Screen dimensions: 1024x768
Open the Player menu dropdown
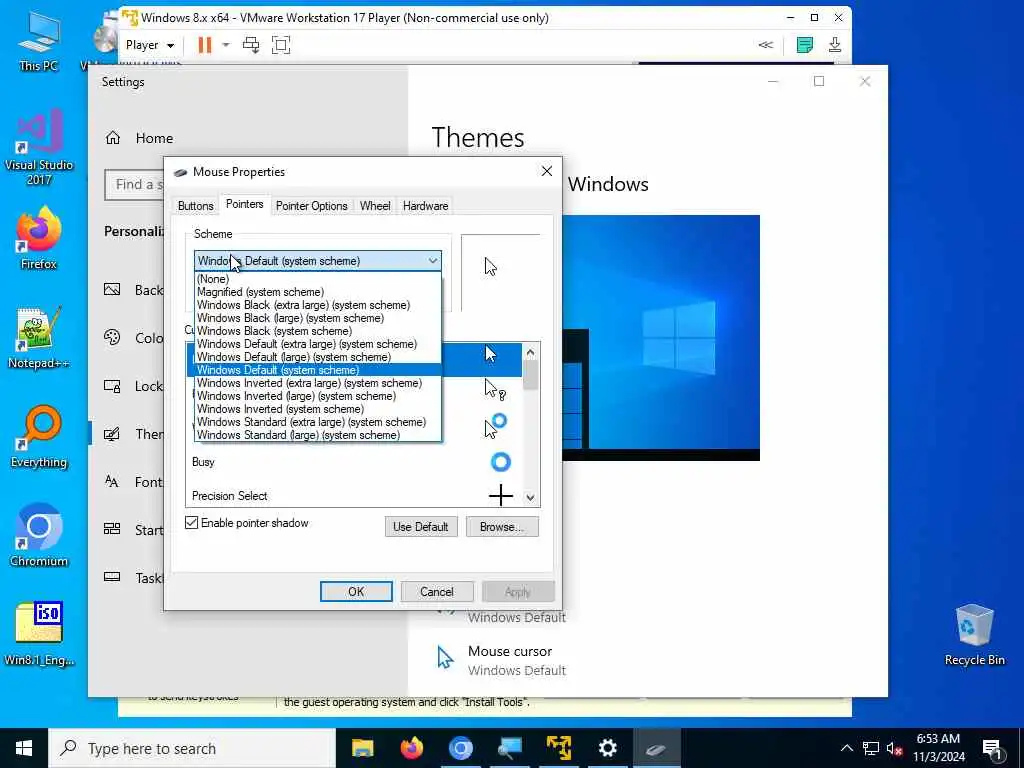coord(150,45)
